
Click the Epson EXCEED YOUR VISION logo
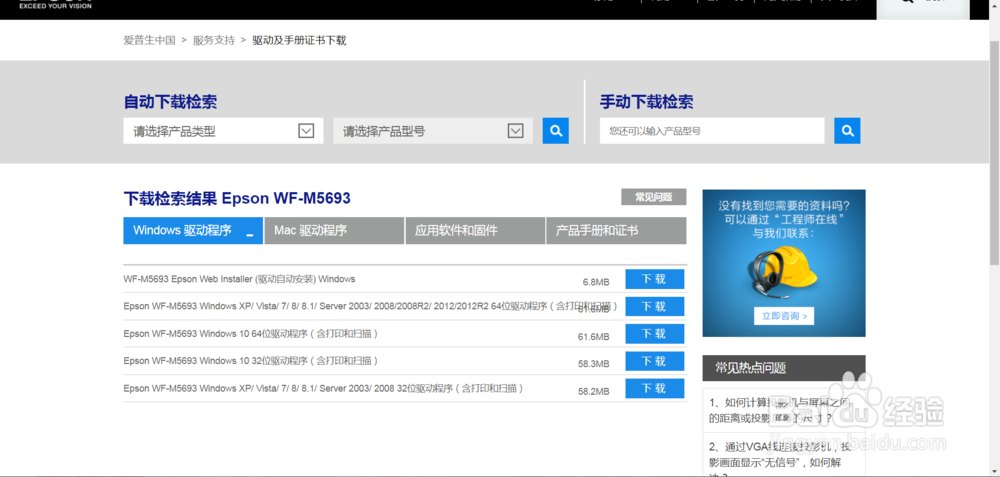coord(55,4)
